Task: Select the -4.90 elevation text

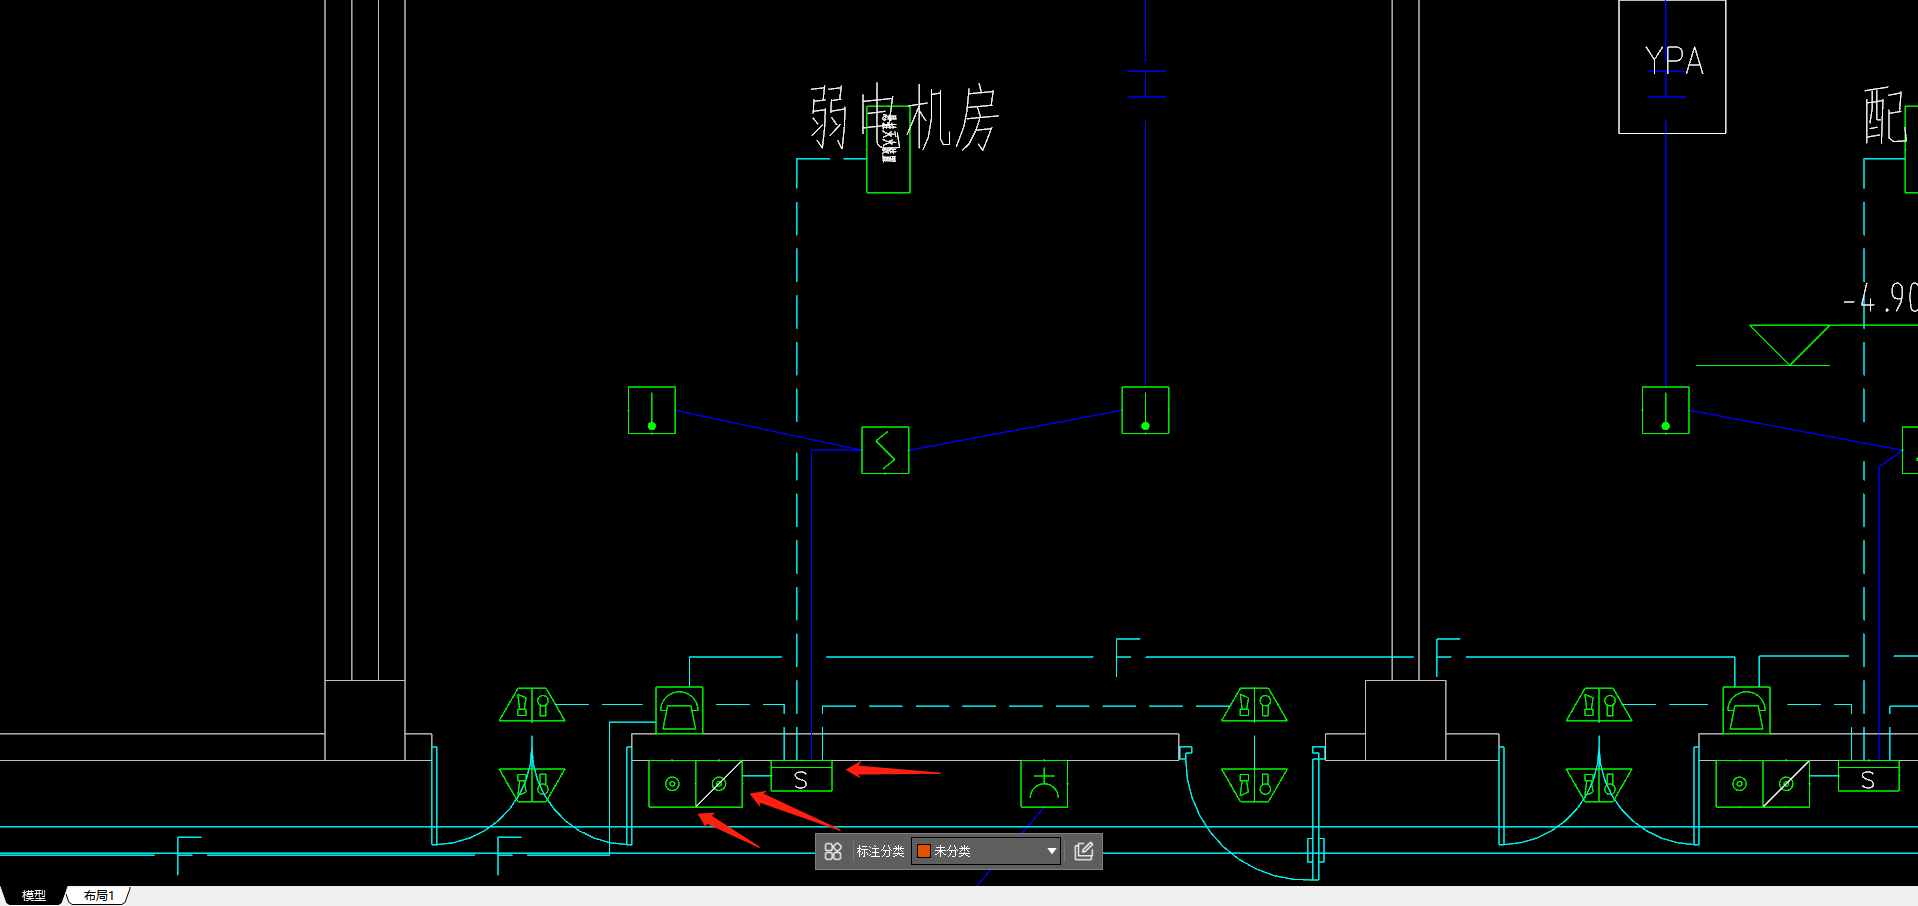Action: [1880, 297]
